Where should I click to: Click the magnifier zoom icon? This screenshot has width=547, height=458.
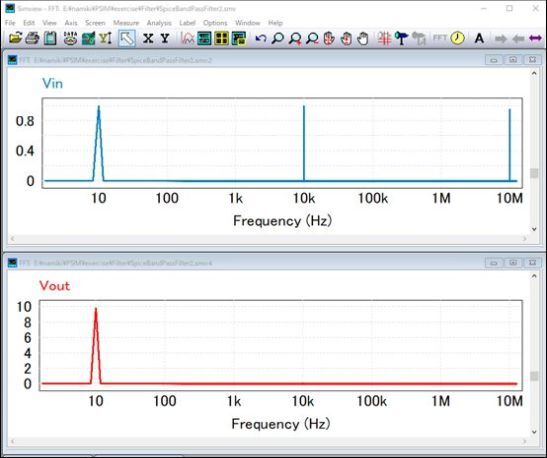pos(278,38)
